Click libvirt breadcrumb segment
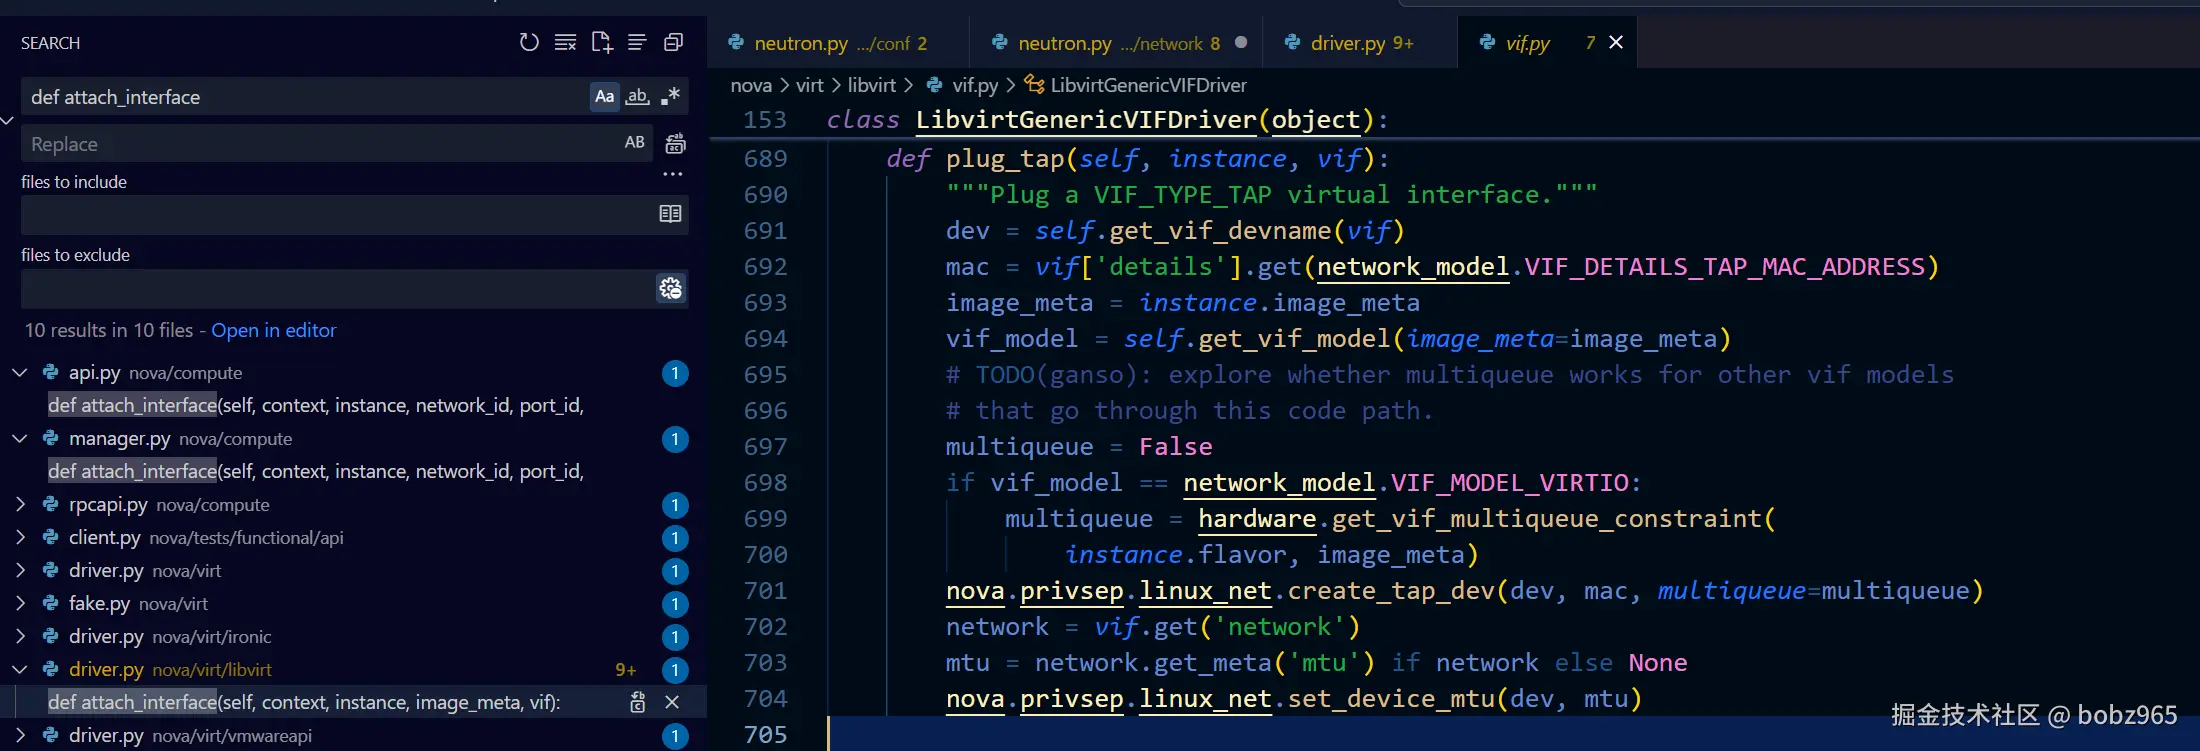This screenshot has width=2200, height=751. (872, 85)
